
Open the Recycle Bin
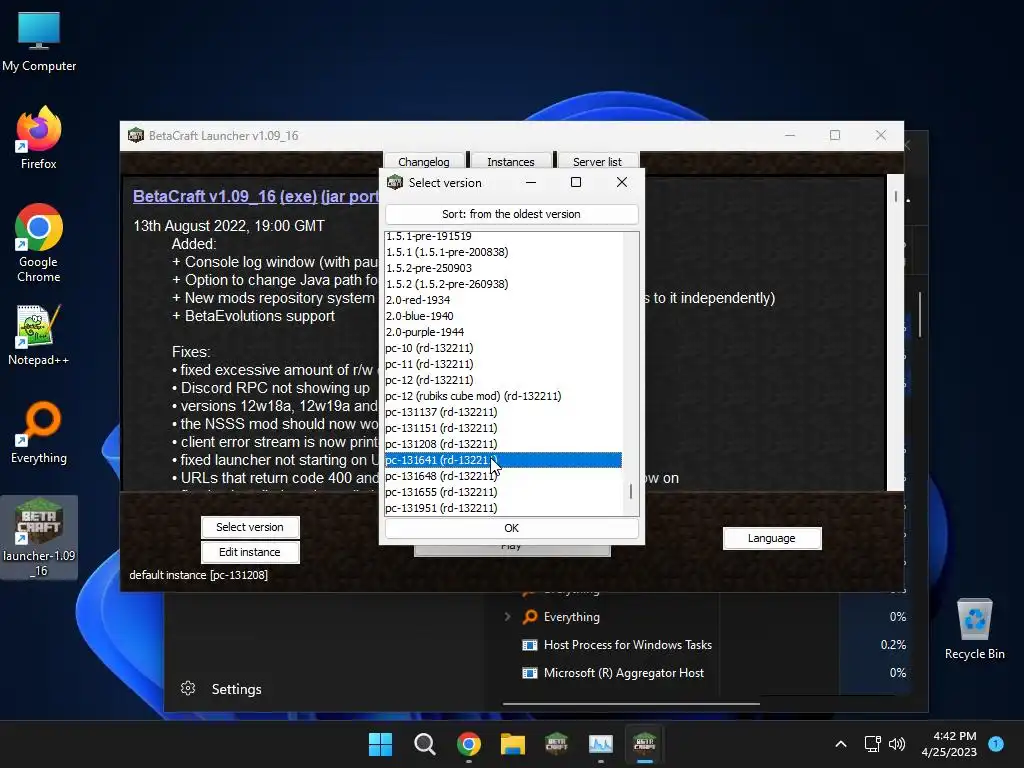coord(974,630)
